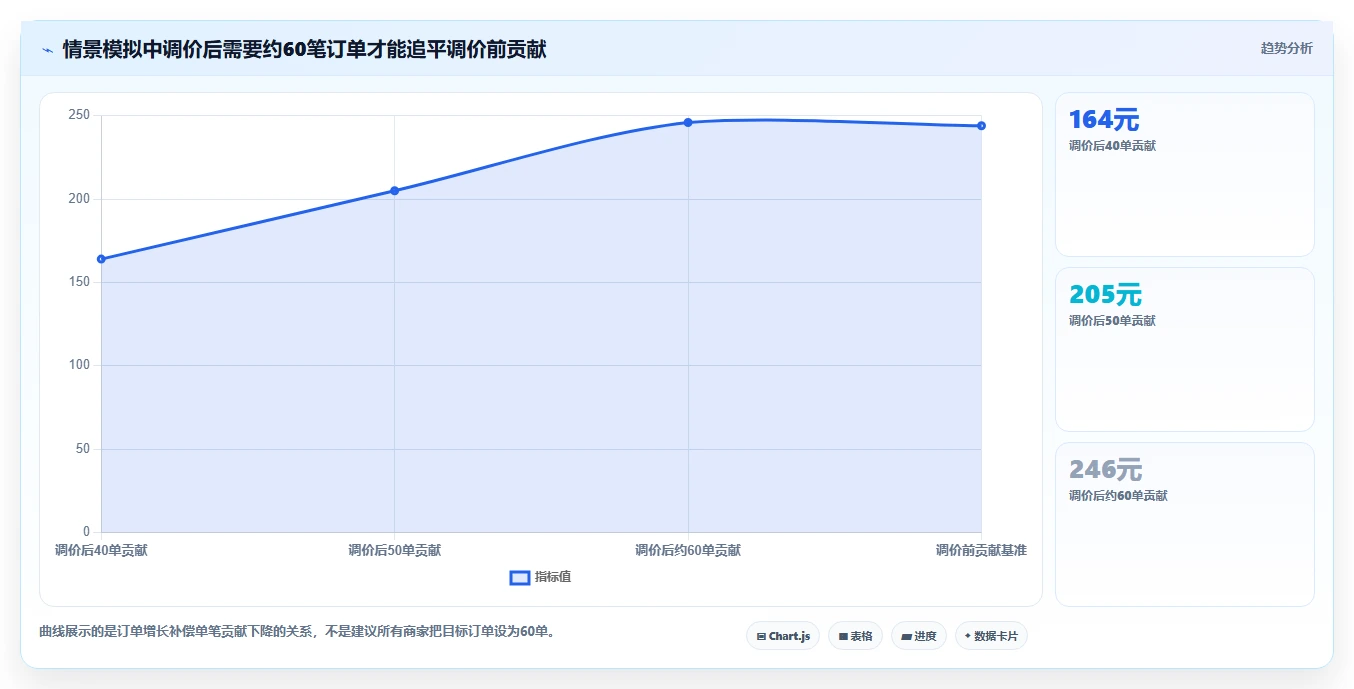Click the data point for 调价前贡献基准
1354x689 pixels.
[981, 126]
